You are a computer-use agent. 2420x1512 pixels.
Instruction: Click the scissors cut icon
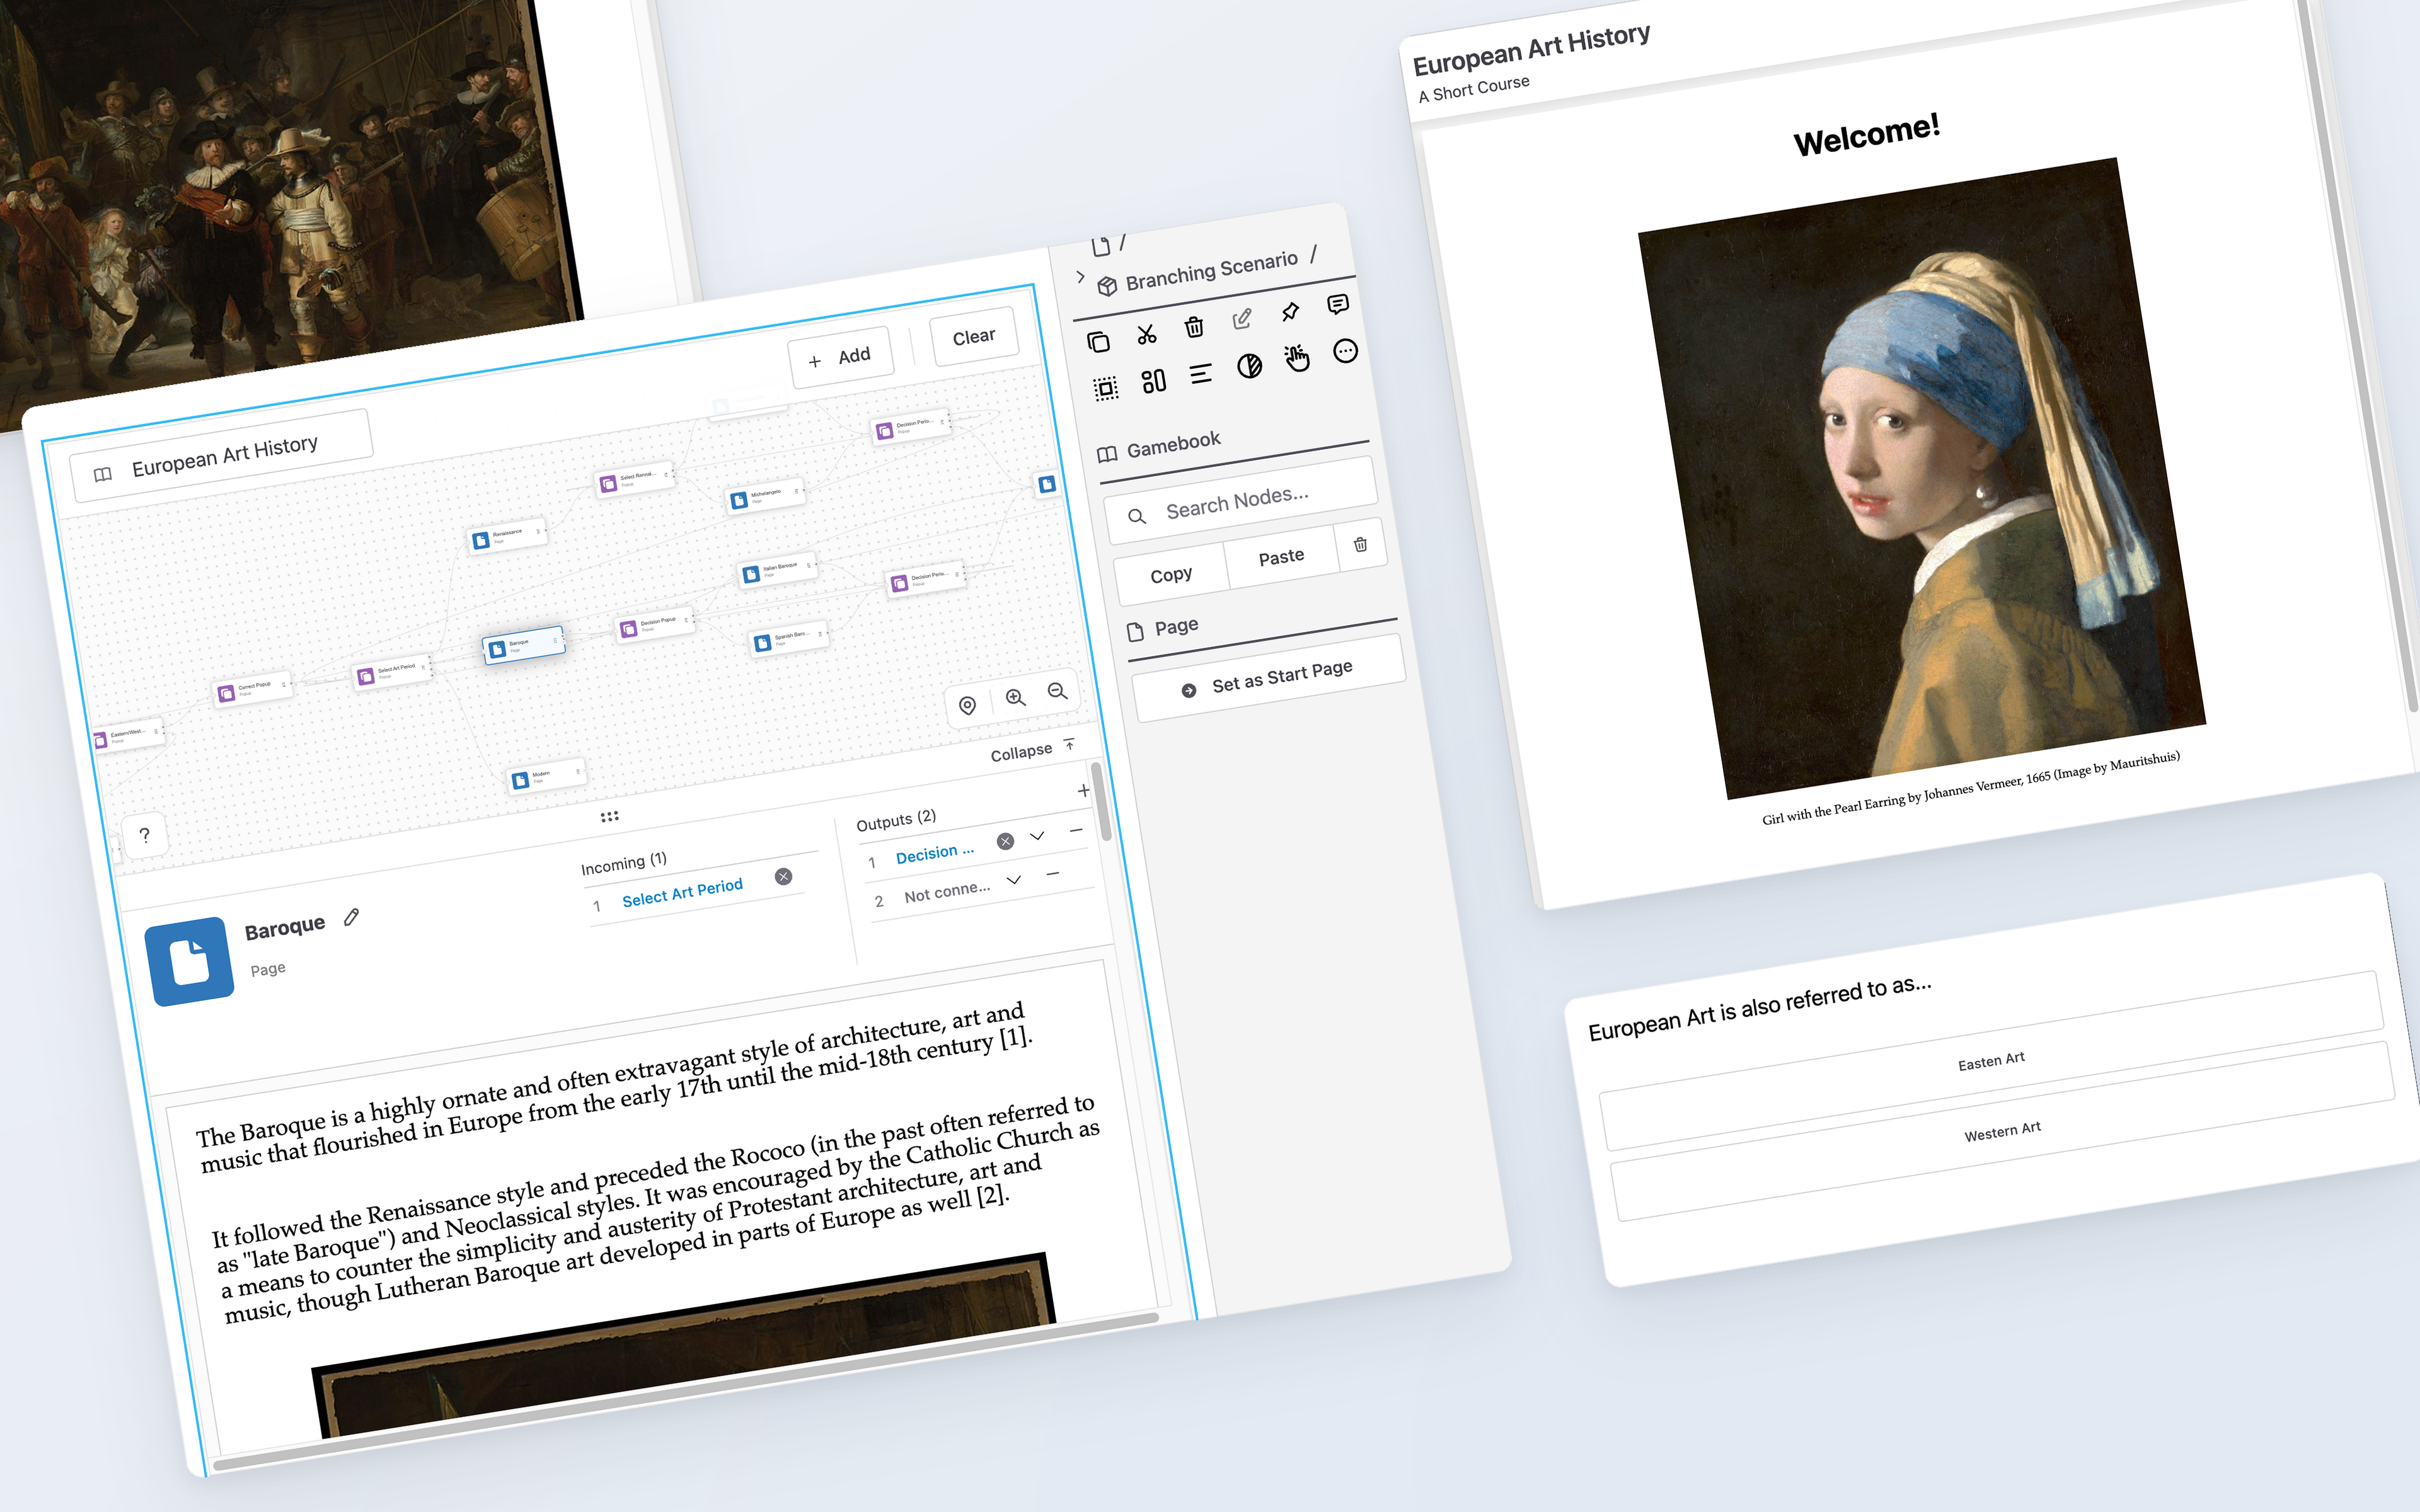1146,334
